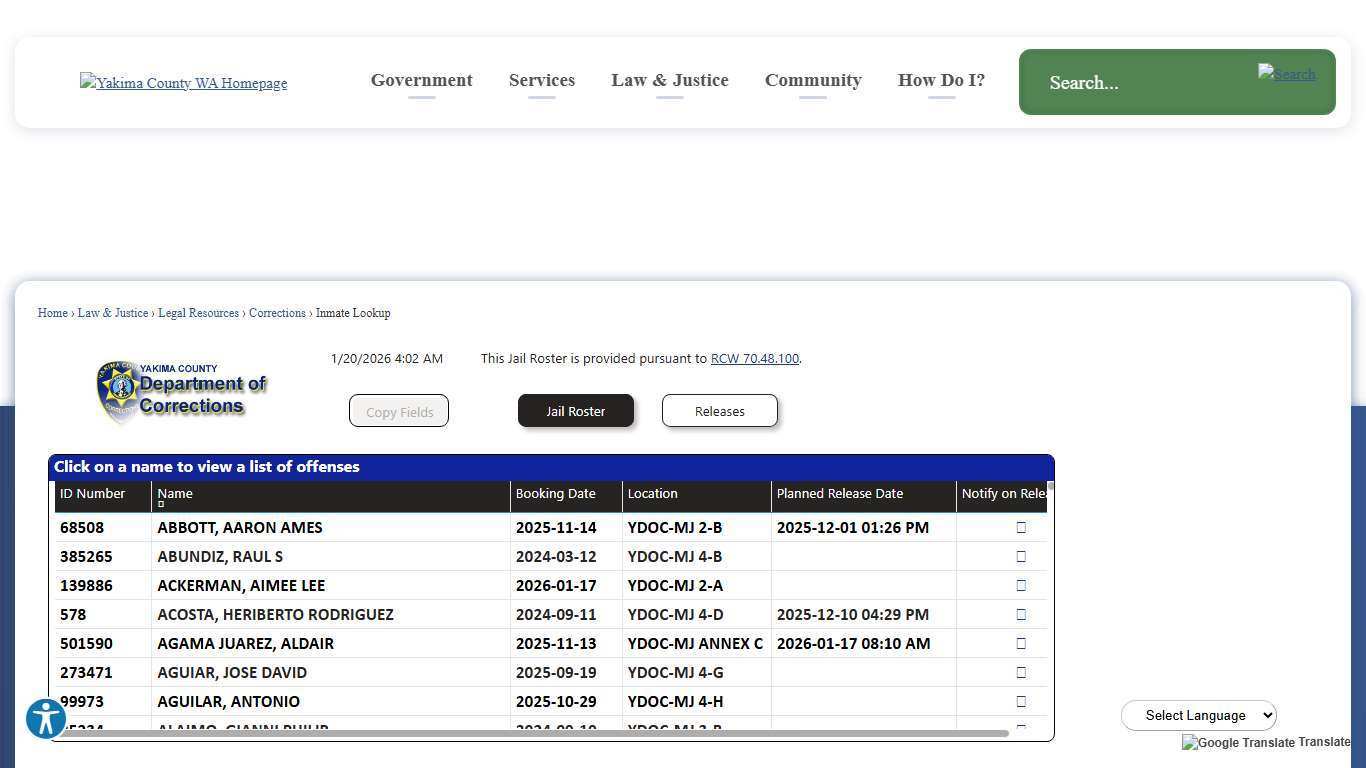Click the Department of Corrections badge logo
The height and width of the screenshot is (768, 1366).
coord(181,392)
